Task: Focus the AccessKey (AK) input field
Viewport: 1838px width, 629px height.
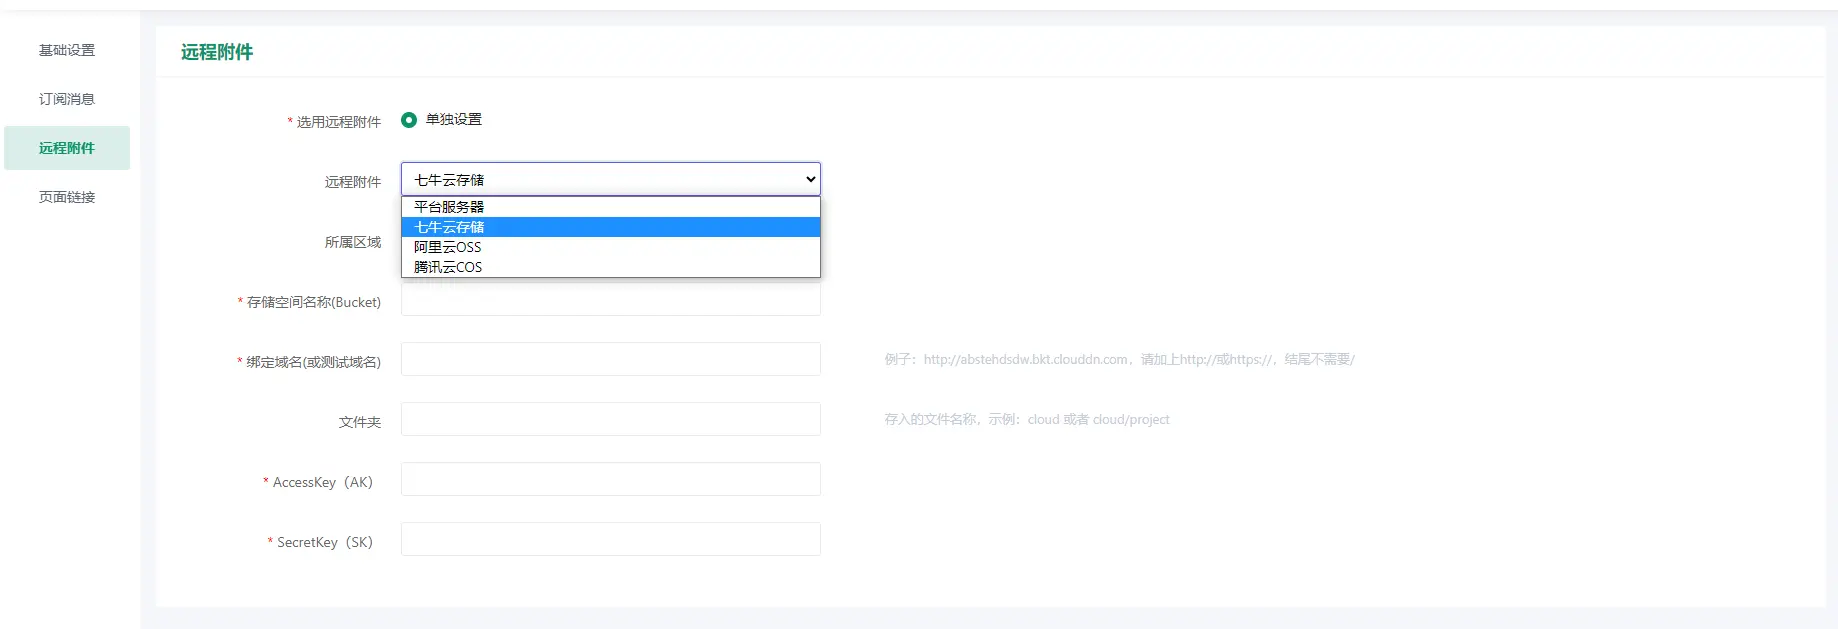Action: pos(610,479)
